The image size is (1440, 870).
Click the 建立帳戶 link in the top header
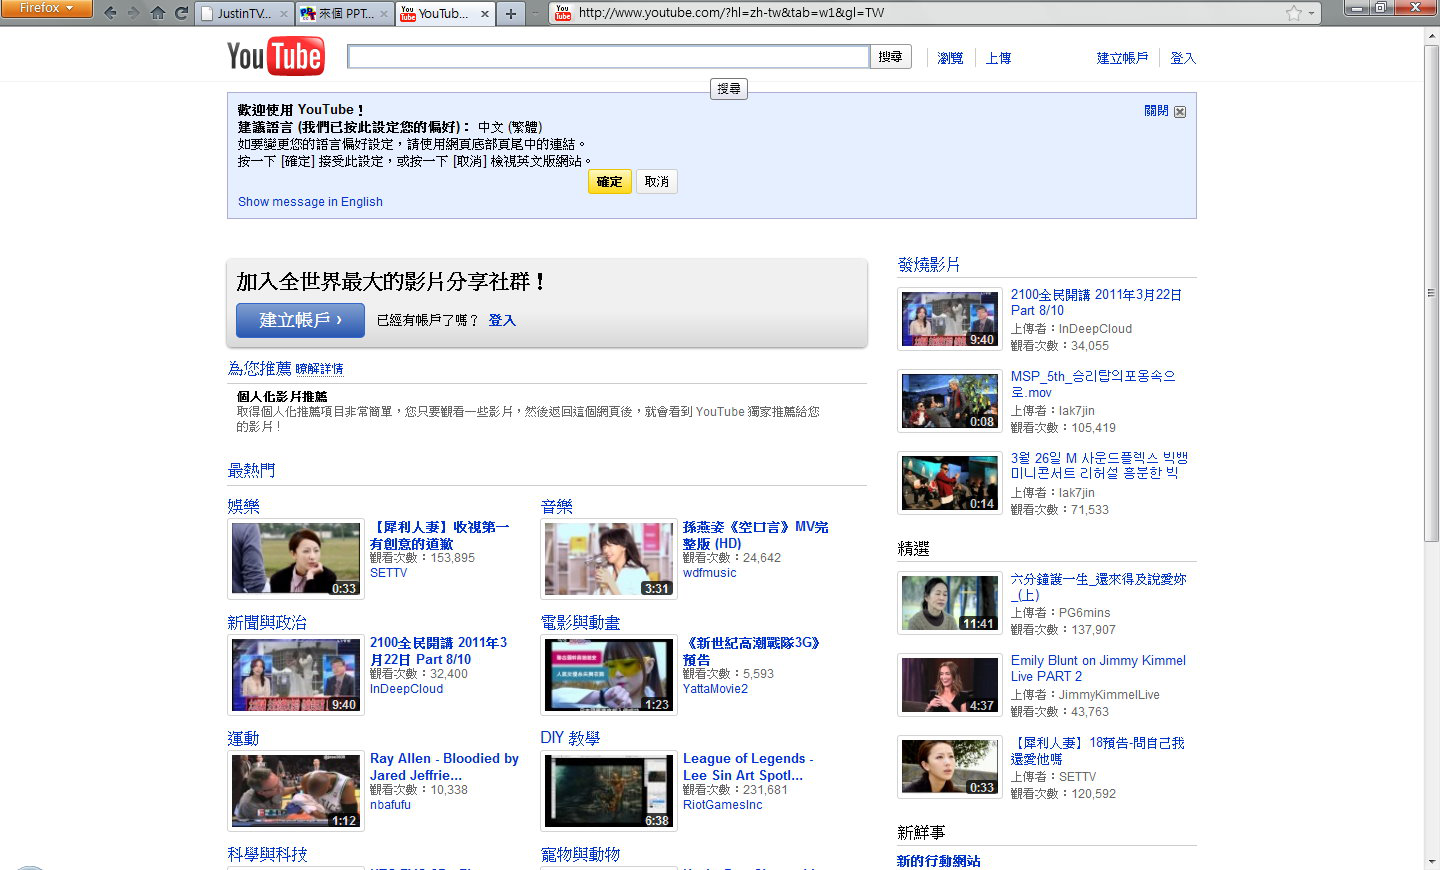[1122, 58]
